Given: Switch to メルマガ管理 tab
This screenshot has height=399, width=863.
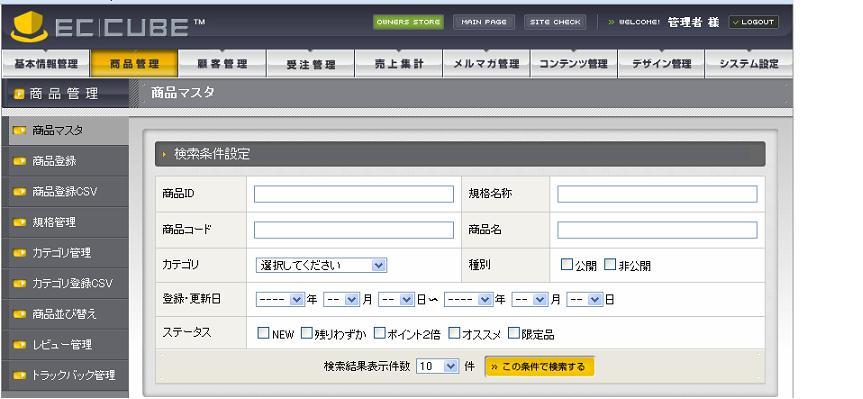Looking at the screenshot, I should [486, 64].
